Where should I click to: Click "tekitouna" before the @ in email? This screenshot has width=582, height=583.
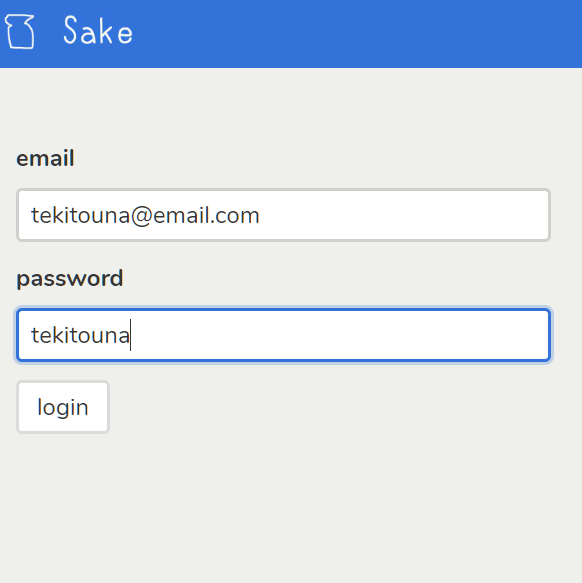80,216
